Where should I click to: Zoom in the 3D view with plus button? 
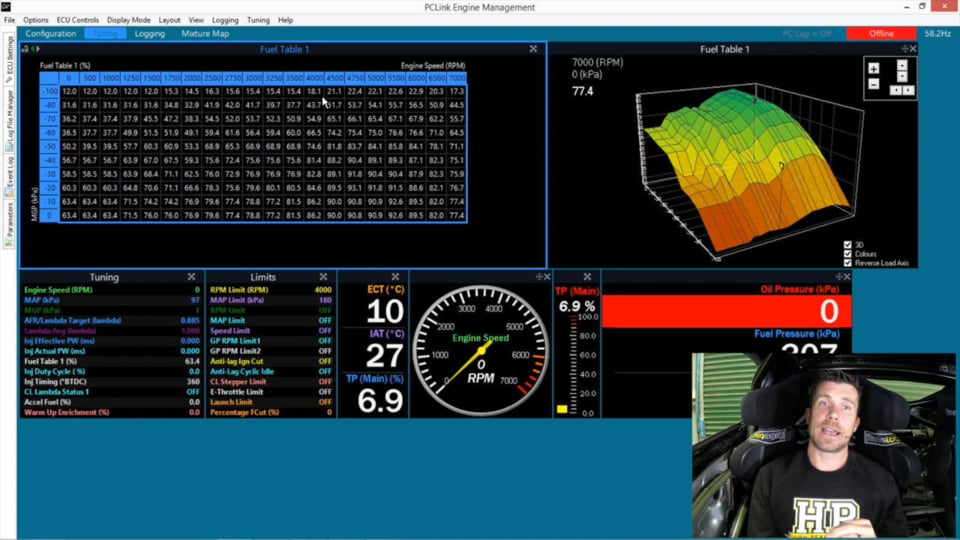874,69
